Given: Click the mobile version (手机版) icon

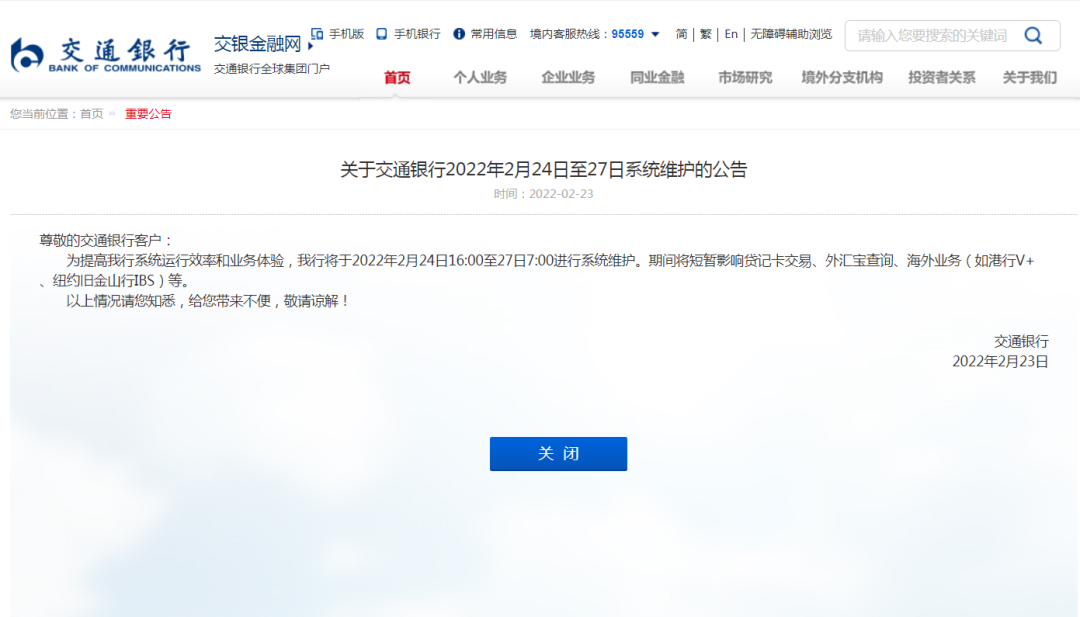Looking at the screenshot, I should 317,34.
